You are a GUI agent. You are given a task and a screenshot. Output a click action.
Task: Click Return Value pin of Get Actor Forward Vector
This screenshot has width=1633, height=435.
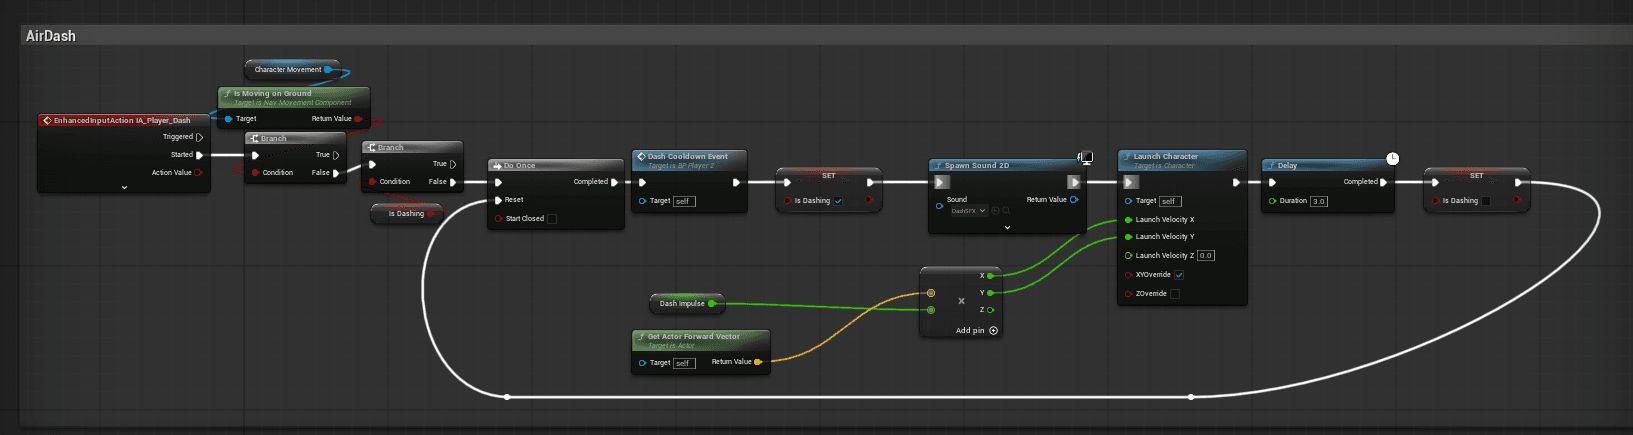pyautogui.click(x=757, y=362)
